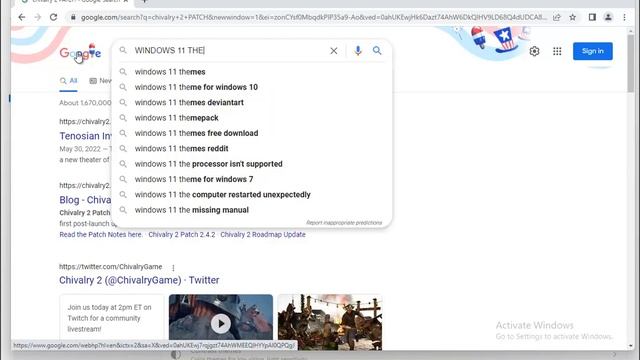The height and width of the screenshot is (360, 640).
Task: Choose suggestion 'windows 11 themes'
Action: tap(252, 72)
